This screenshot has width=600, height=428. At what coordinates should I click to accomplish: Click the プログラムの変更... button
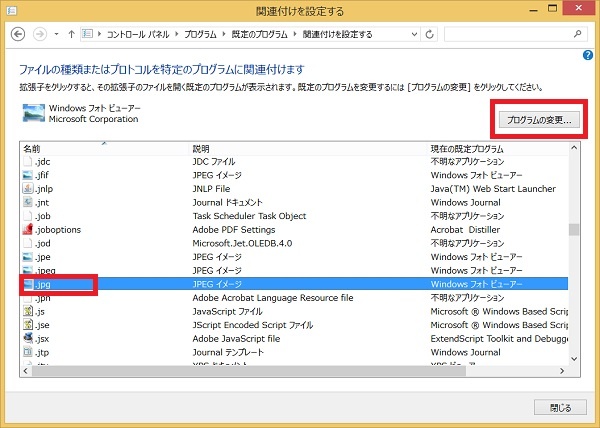(539, 120)
